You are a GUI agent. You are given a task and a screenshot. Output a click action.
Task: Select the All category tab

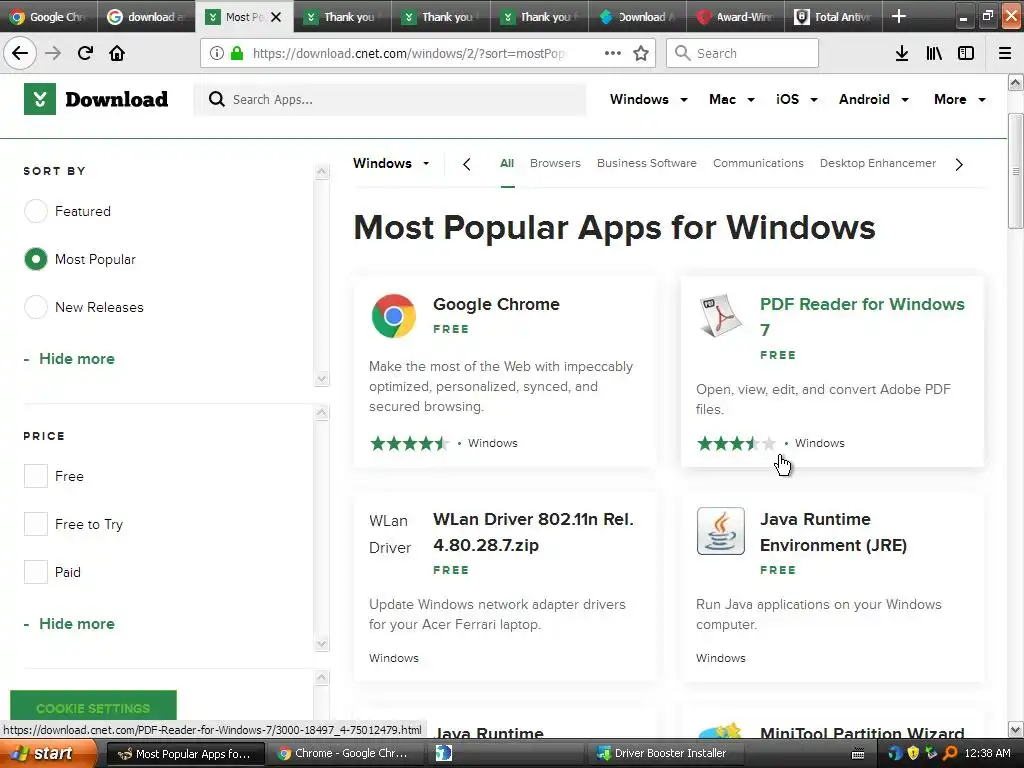pyautogui.click(x=507, y=163)
